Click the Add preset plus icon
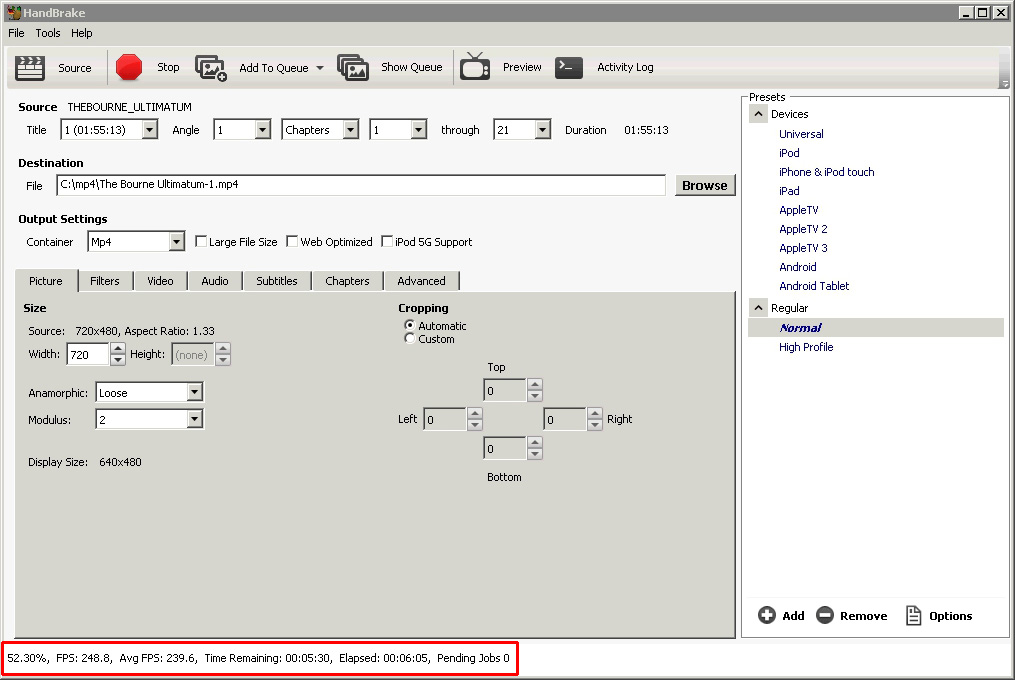 point(767,615)
